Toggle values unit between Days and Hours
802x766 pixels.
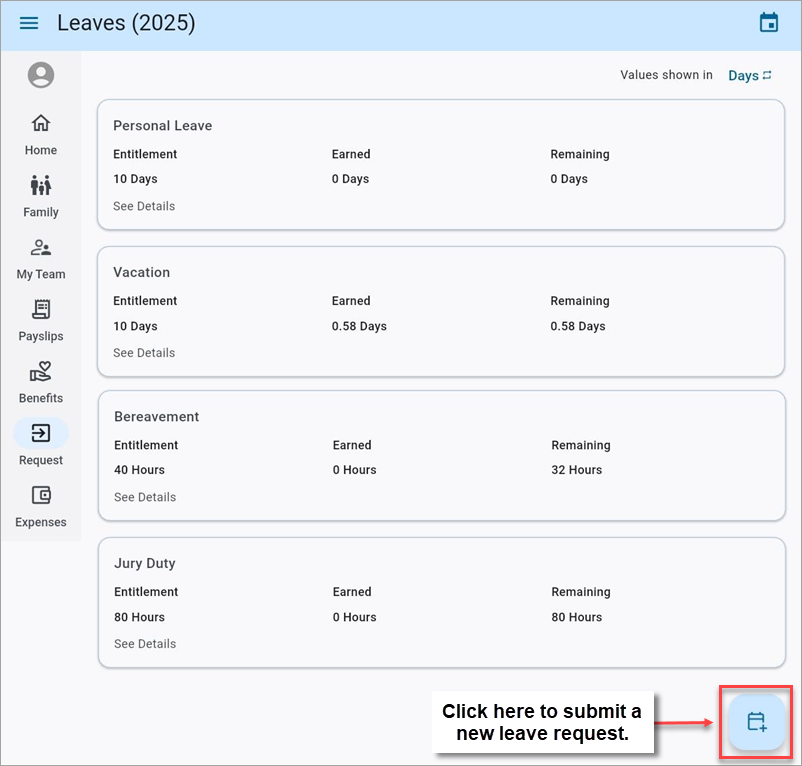click(x=750, y=76)
